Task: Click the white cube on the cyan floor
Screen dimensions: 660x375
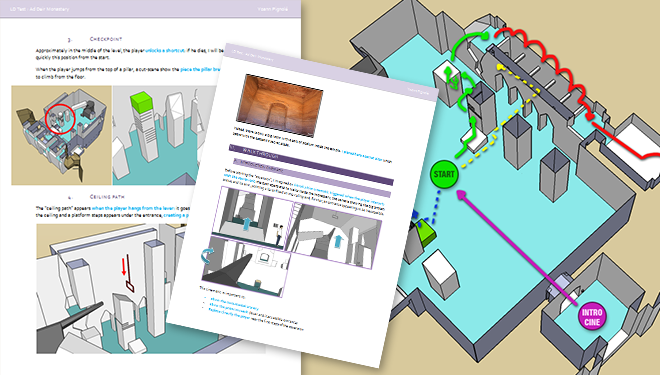Action: pos(441,274)
